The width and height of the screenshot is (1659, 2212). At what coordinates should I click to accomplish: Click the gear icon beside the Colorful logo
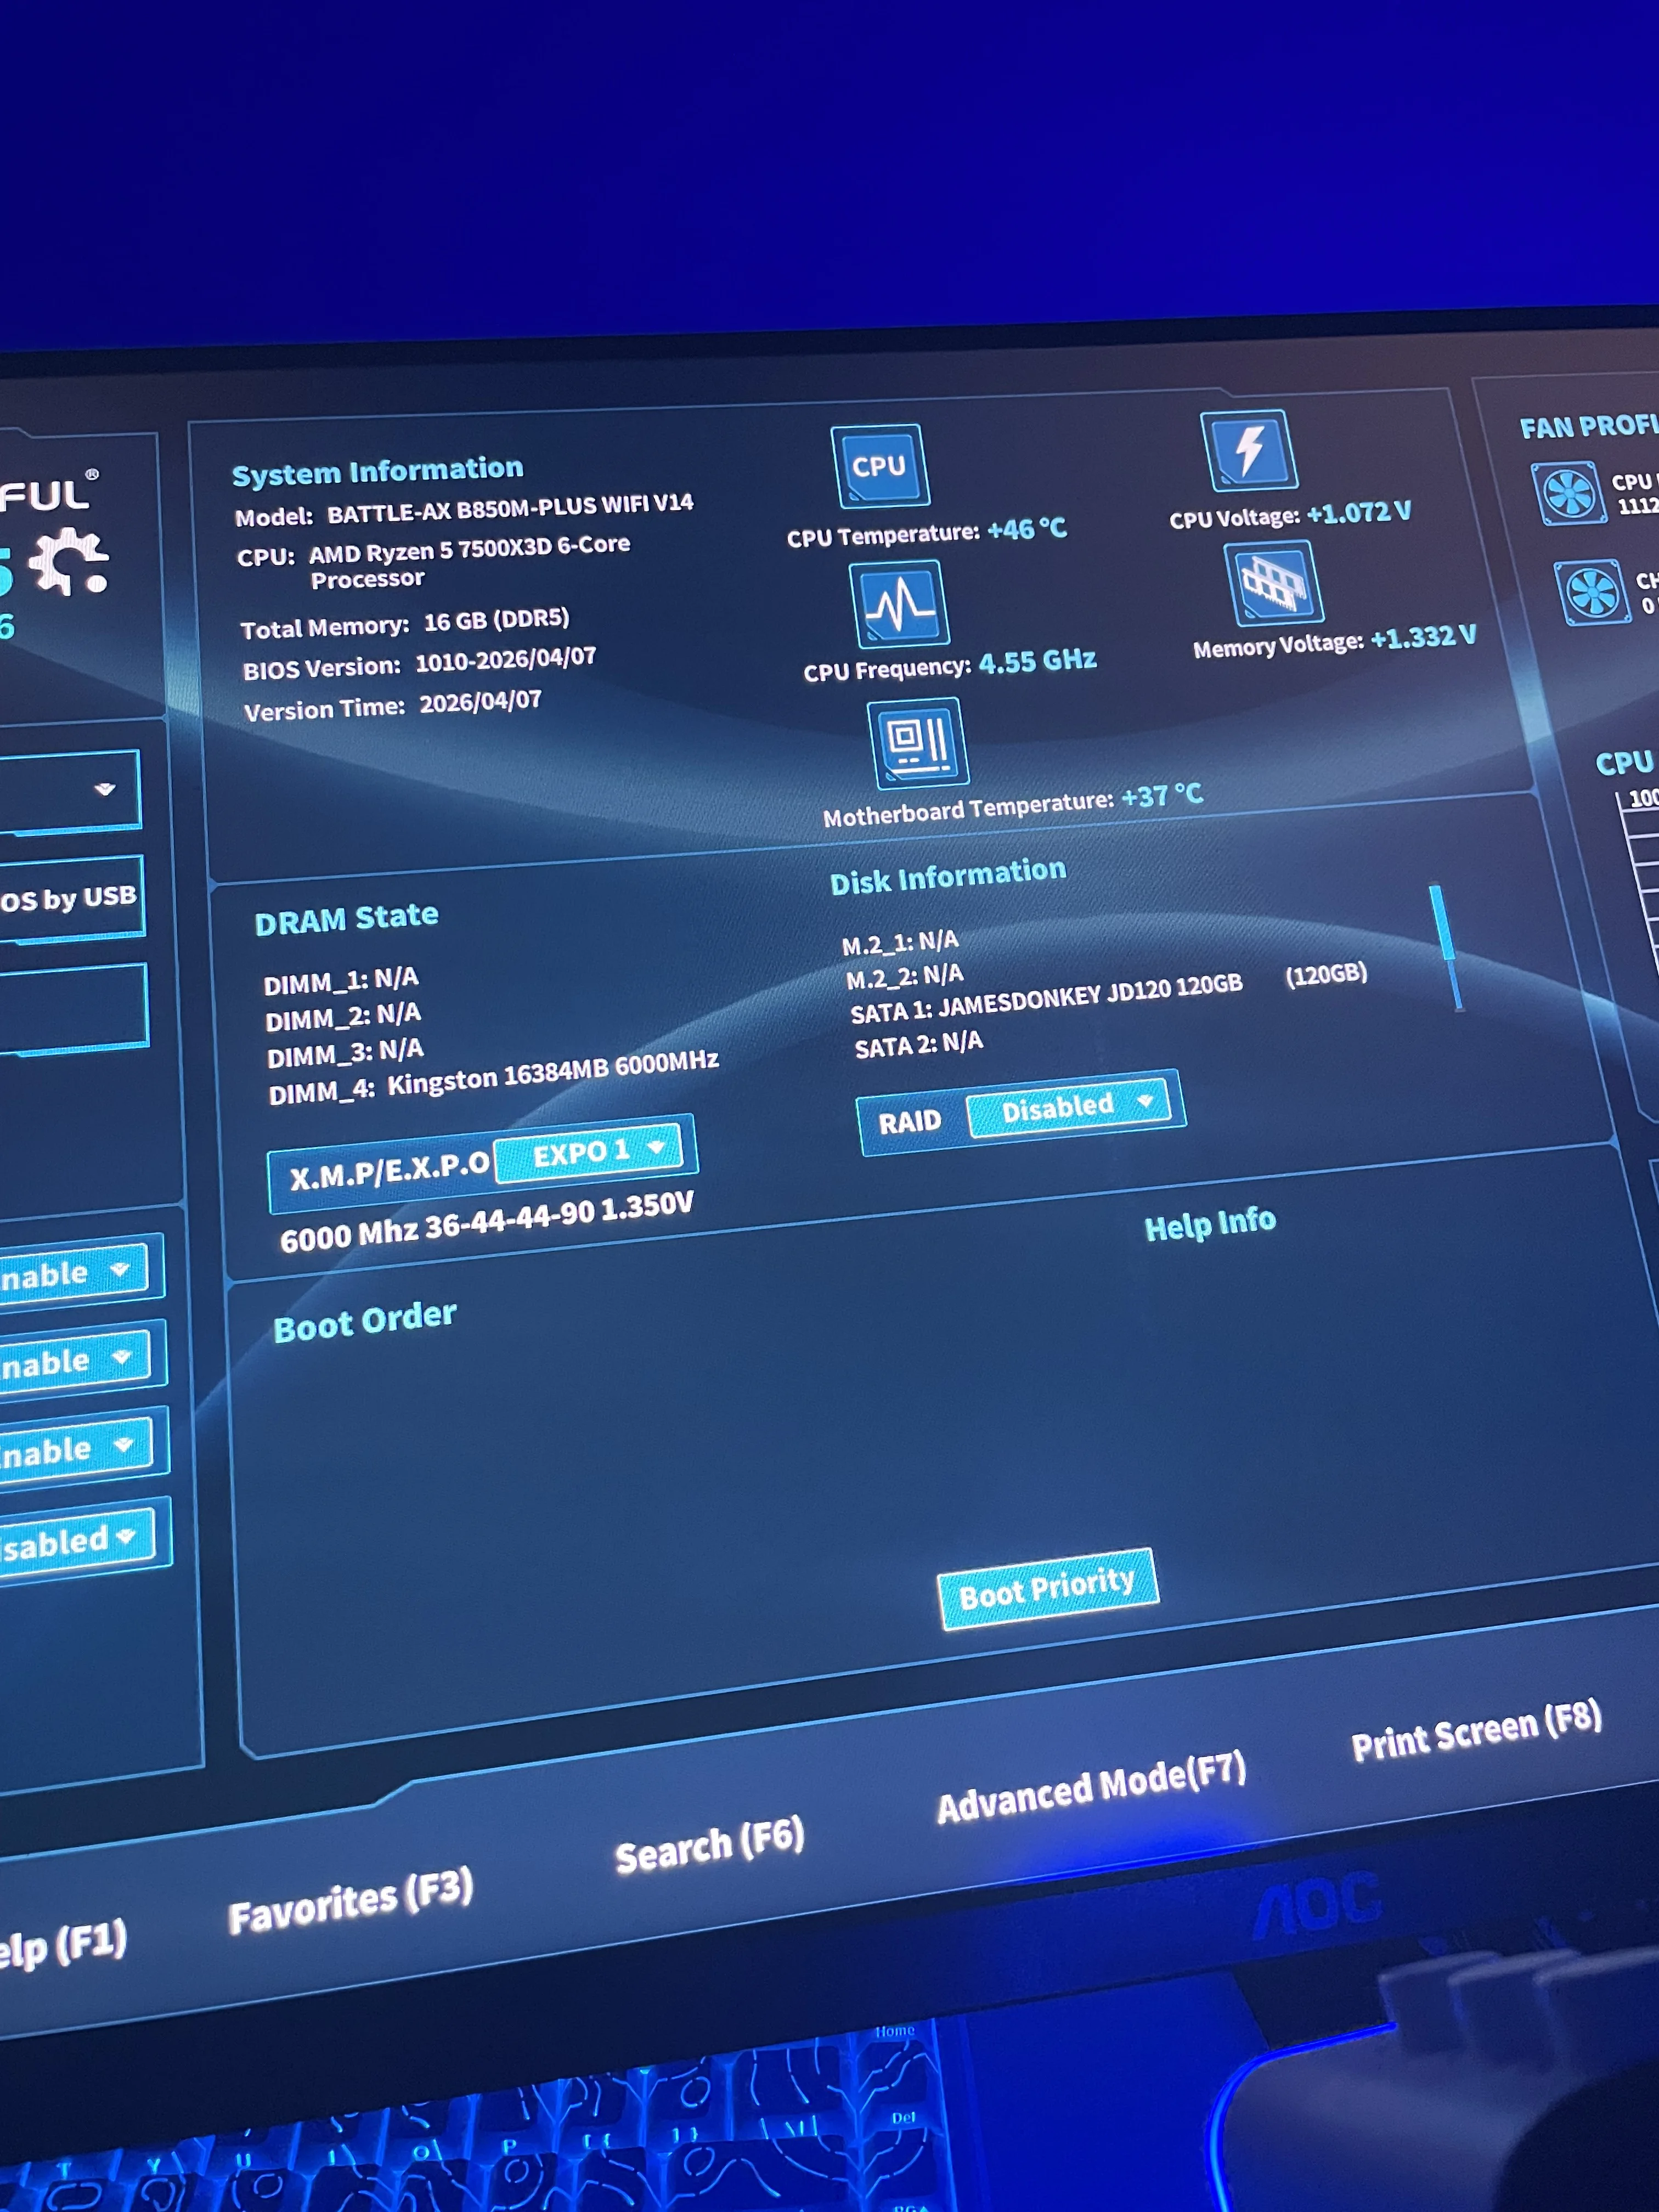coord(69,561)
